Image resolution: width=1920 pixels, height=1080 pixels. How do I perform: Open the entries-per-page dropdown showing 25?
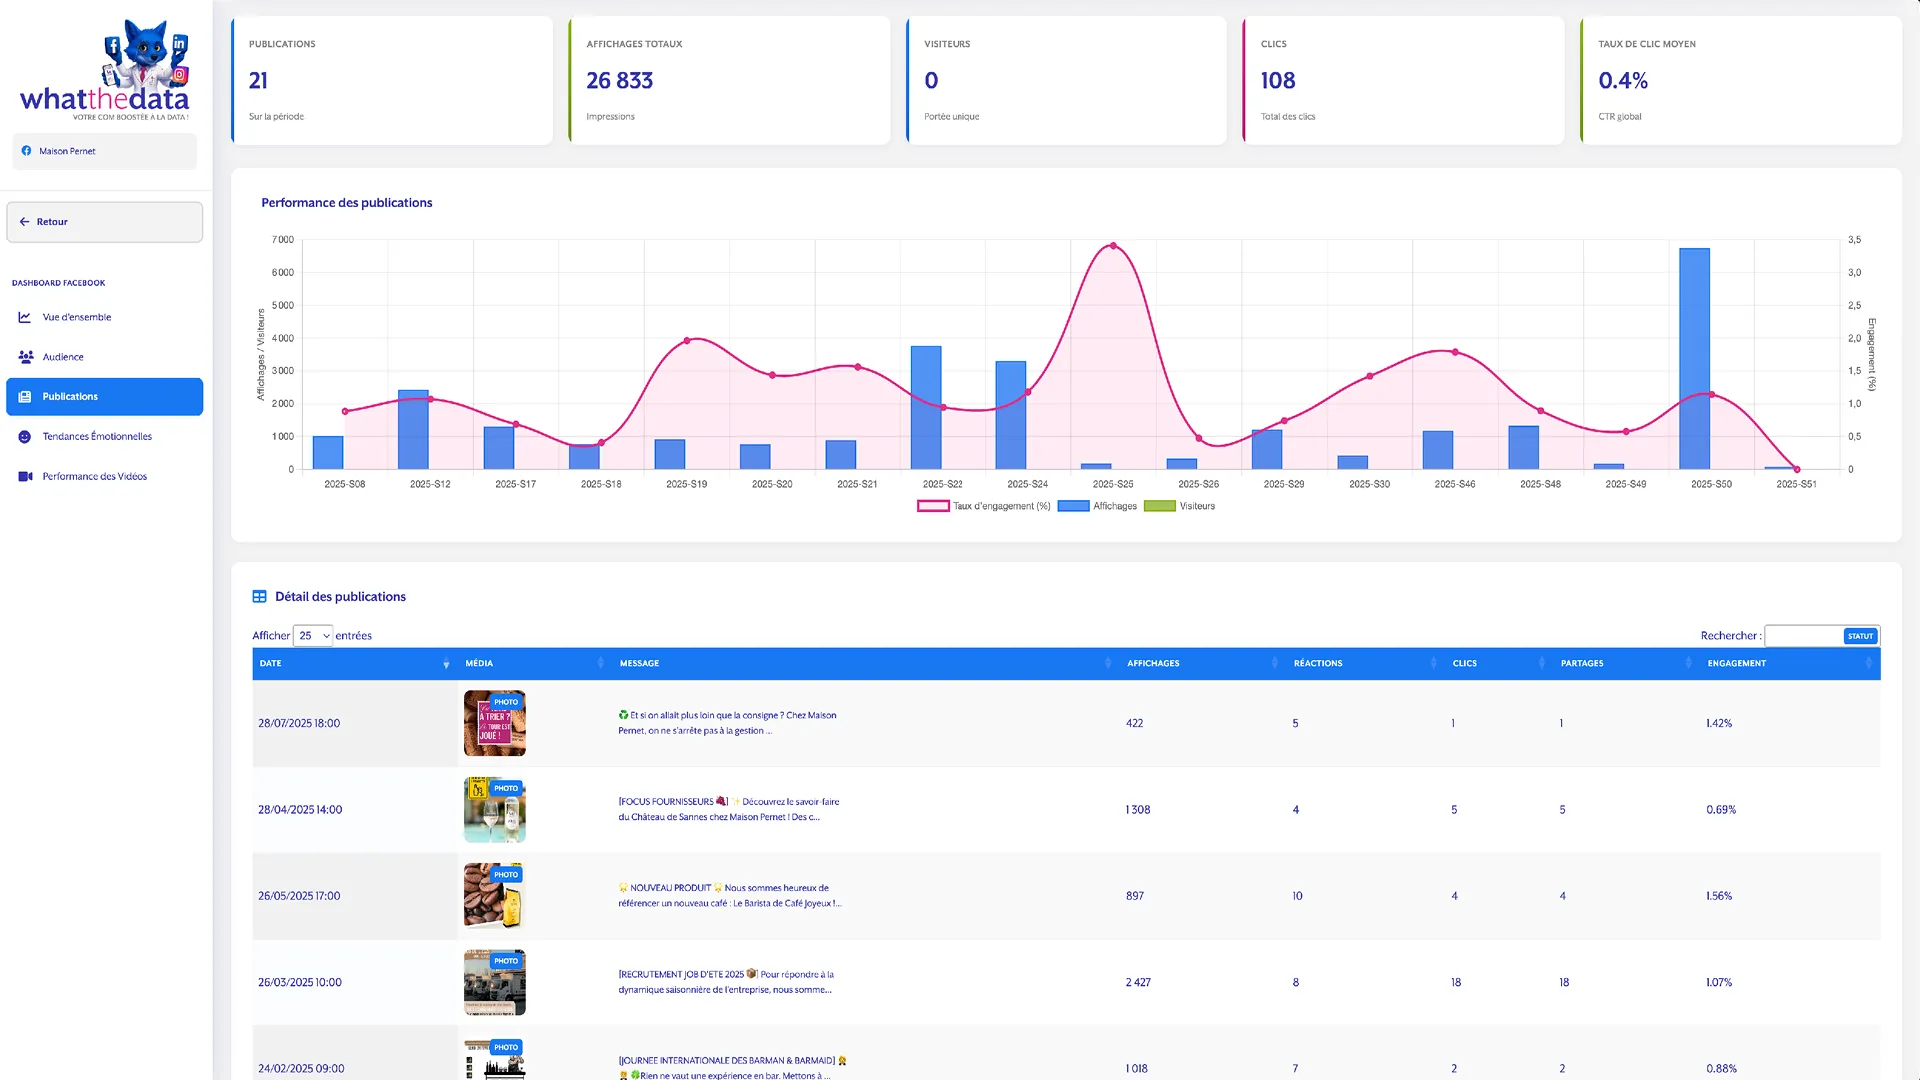tap(313, 636)
